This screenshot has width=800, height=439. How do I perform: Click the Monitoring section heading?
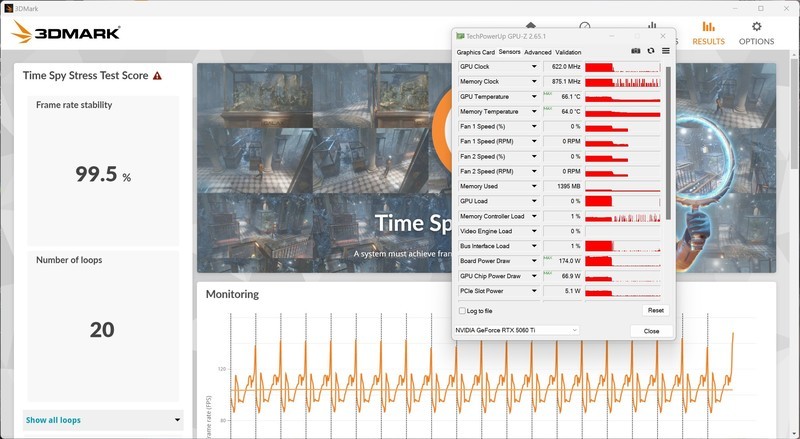pos(232,294)
